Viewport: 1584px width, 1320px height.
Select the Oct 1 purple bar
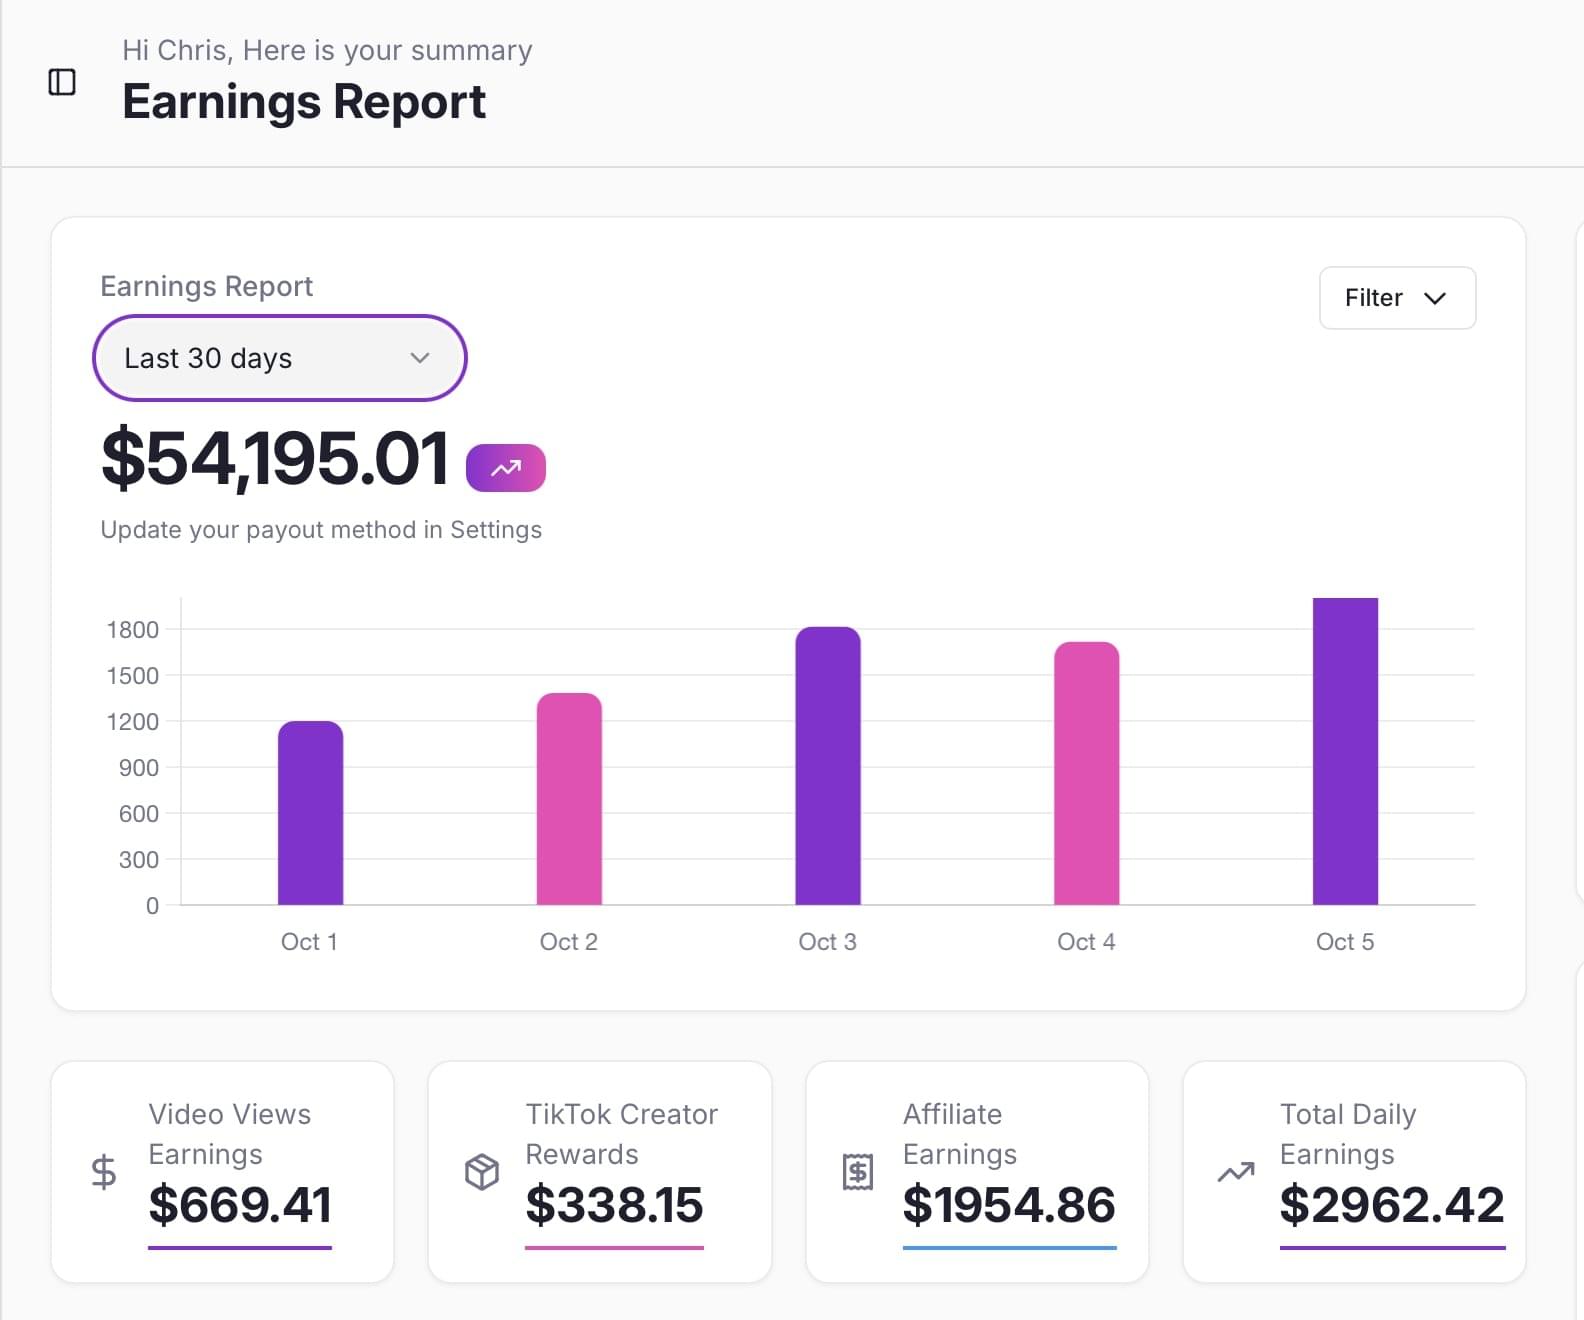(310, 813)
